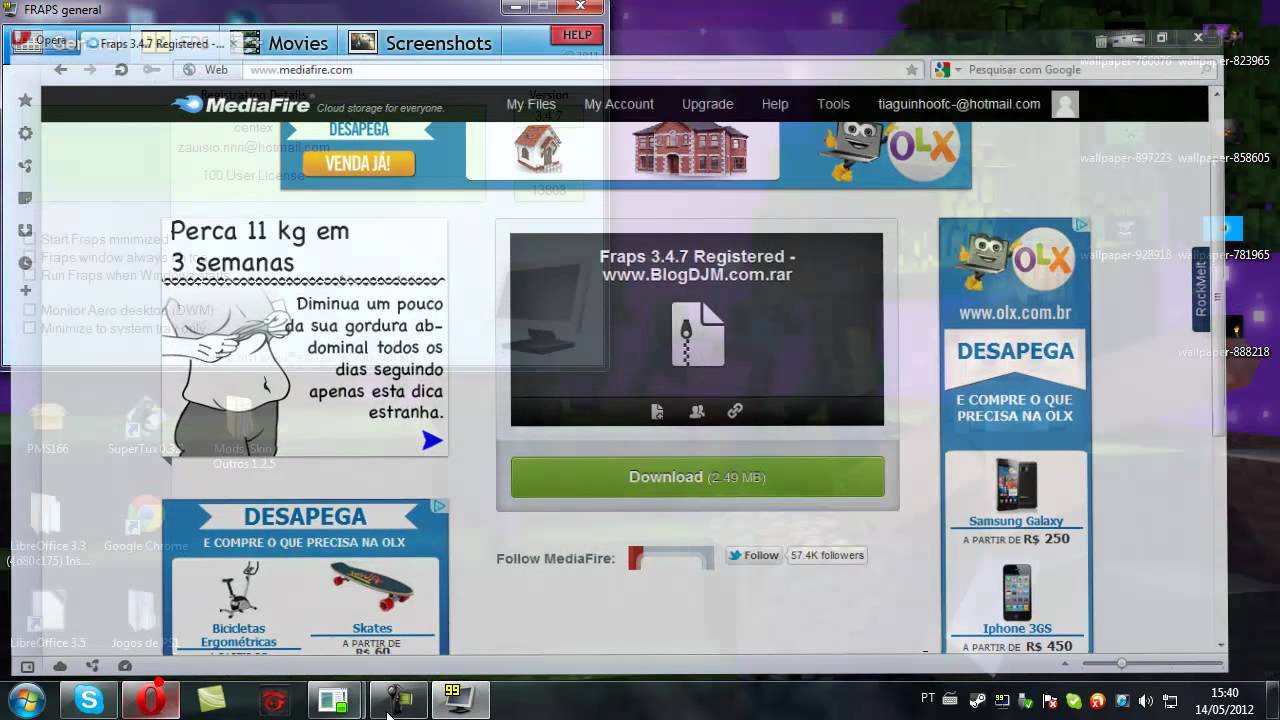Toggle the Monitor Aero desktop (DWM) checkbox
Viewport: 1280px width, 720px height.
(30, 311)
